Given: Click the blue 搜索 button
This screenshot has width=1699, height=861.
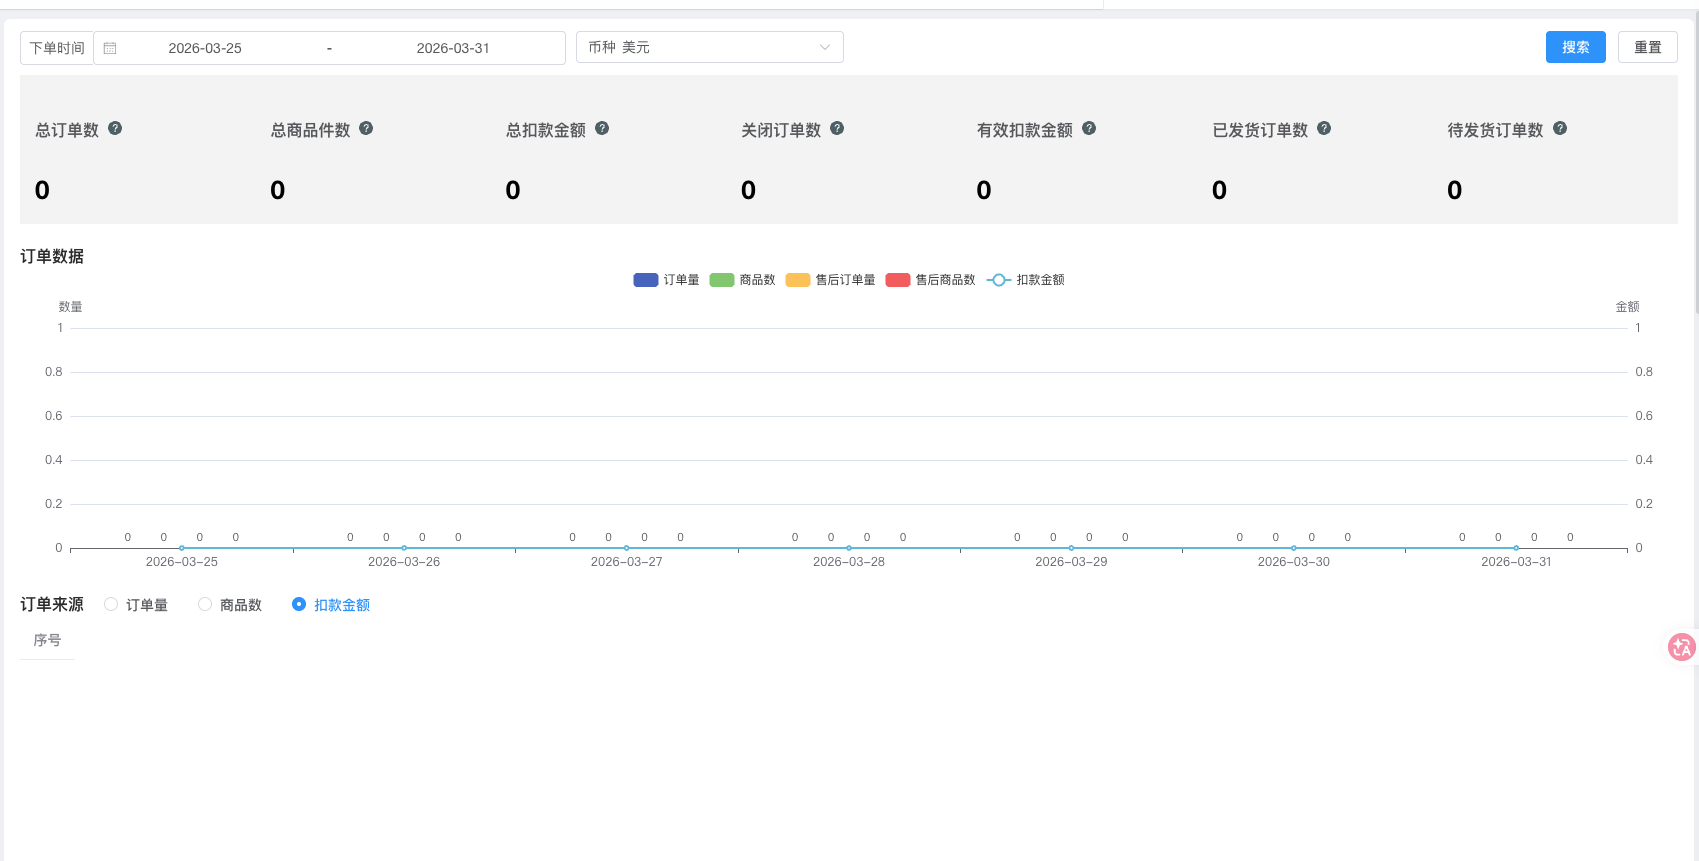Looking at the screenshot, I should coord(1575,47).
